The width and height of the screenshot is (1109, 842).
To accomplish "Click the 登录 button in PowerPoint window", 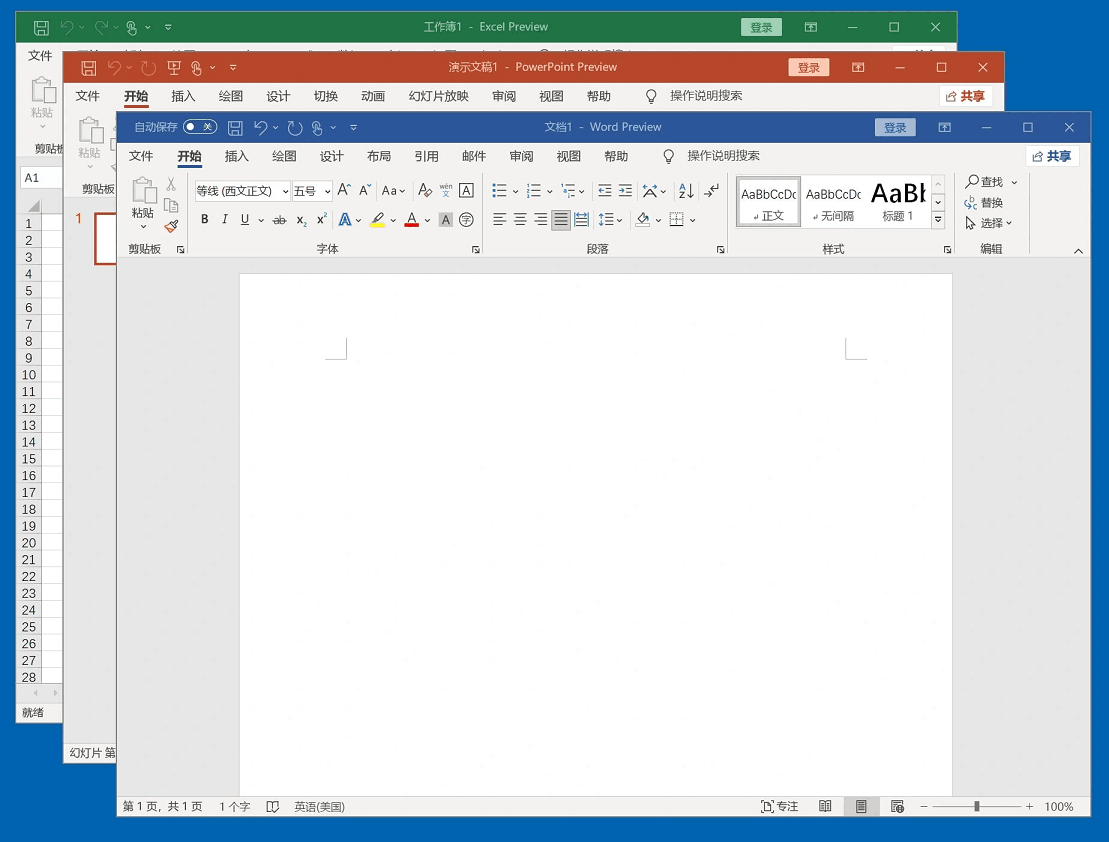I will (x=808, y=67).
